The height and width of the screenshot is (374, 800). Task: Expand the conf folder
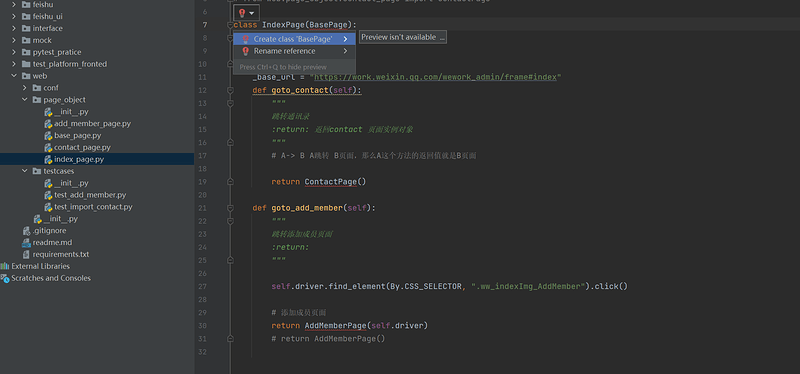coord(24,88)
